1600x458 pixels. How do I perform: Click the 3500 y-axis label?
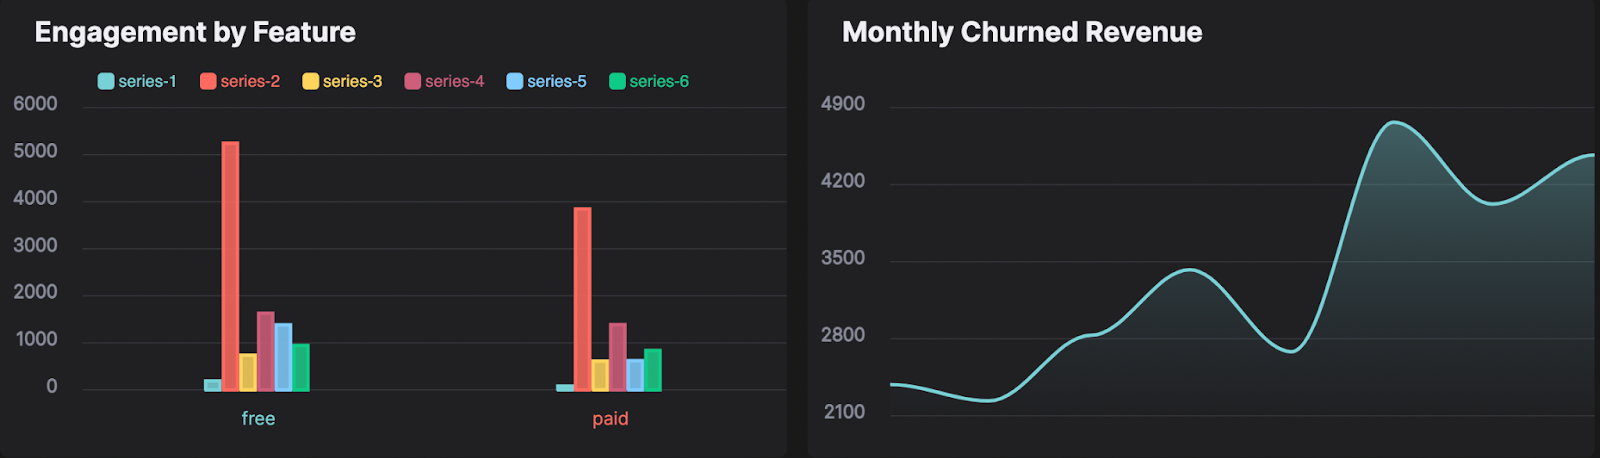pos(843,258)
